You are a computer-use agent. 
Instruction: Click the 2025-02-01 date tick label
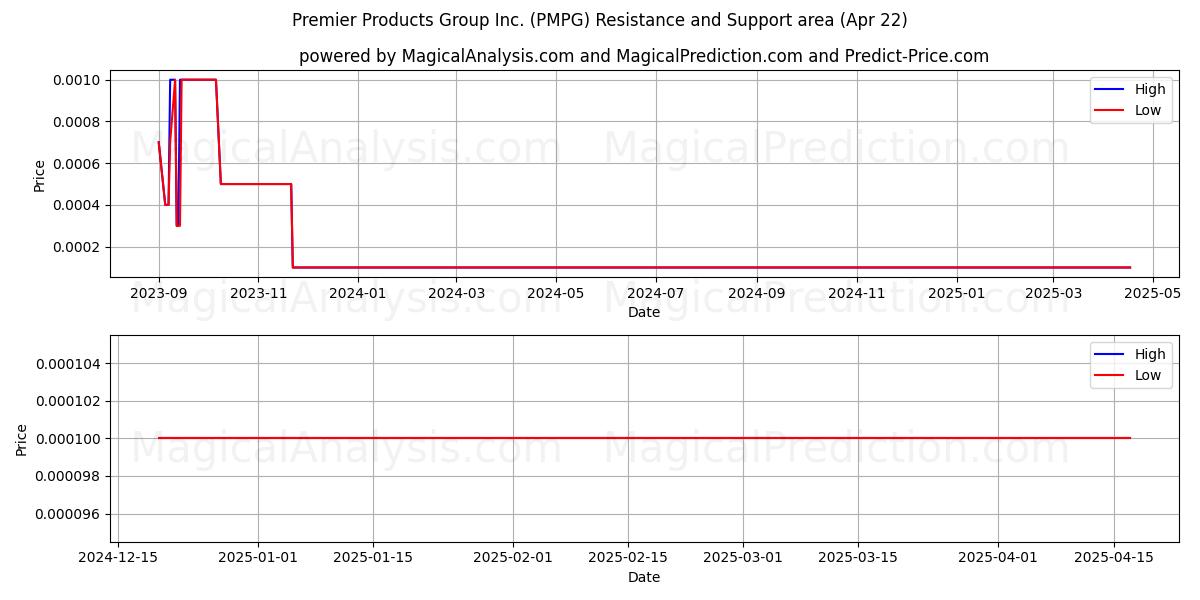click(x=513, y=558)
